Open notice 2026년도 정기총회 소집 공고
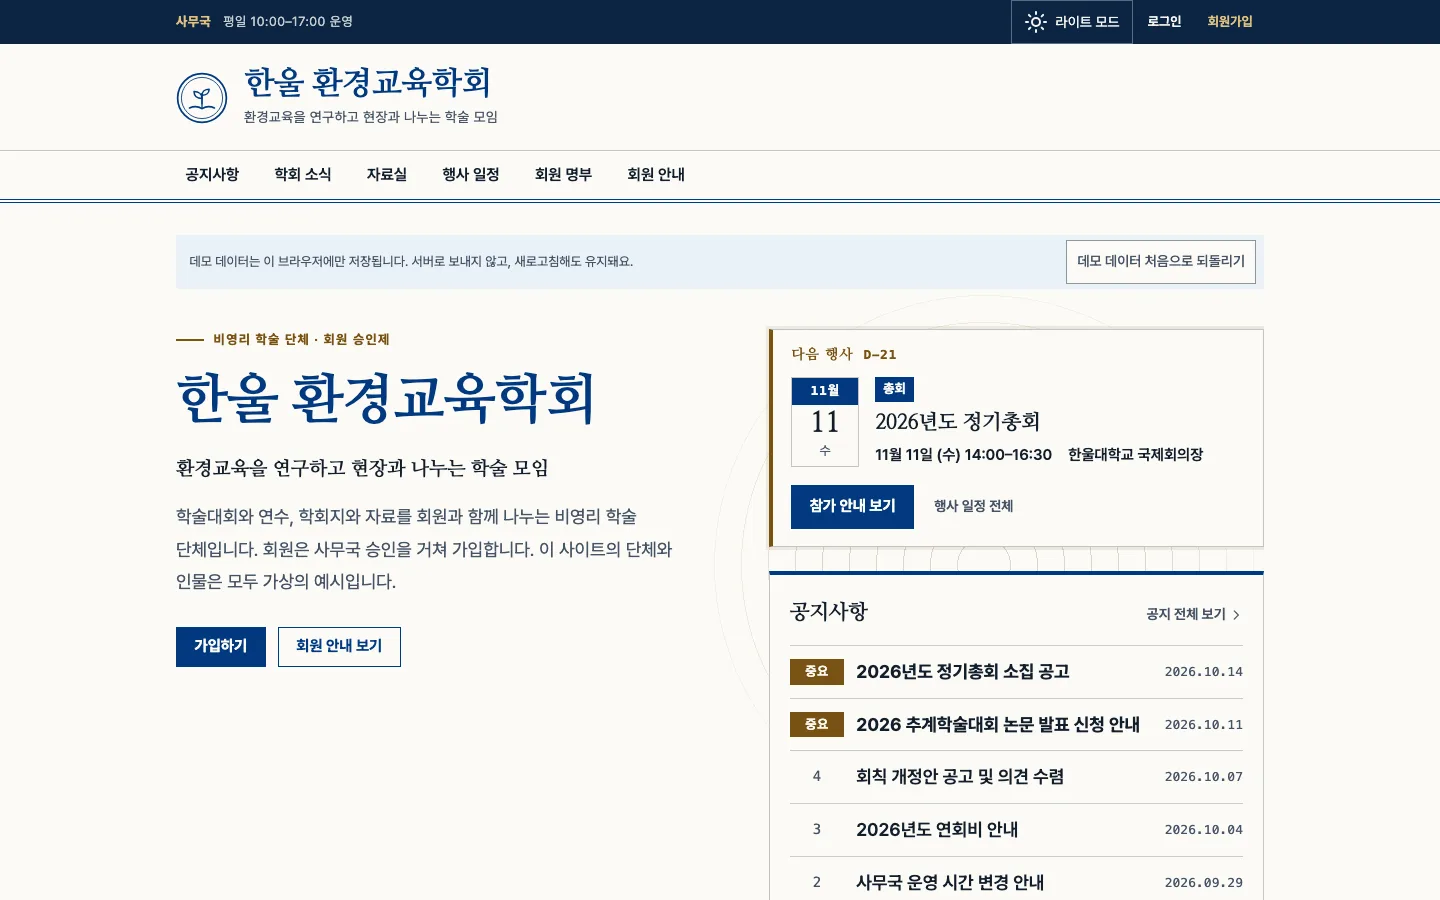 (963, 672)
